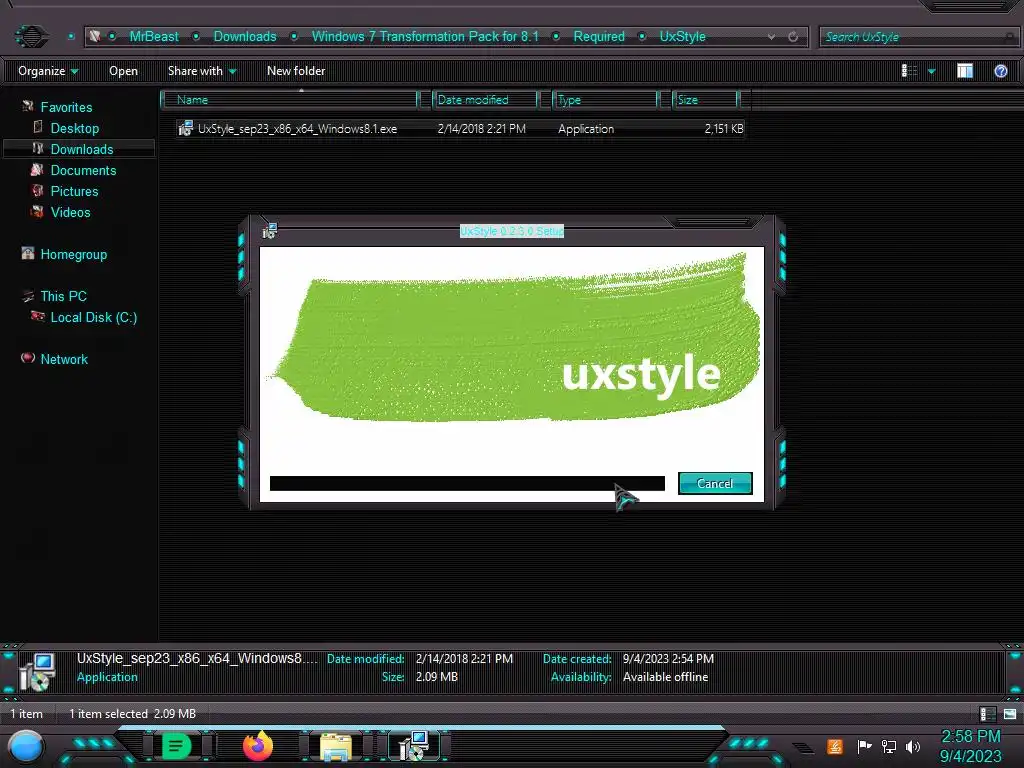Click the help question mark icon
The height and width of the screenshot is (768, 1024).
tap(1000, 71)
